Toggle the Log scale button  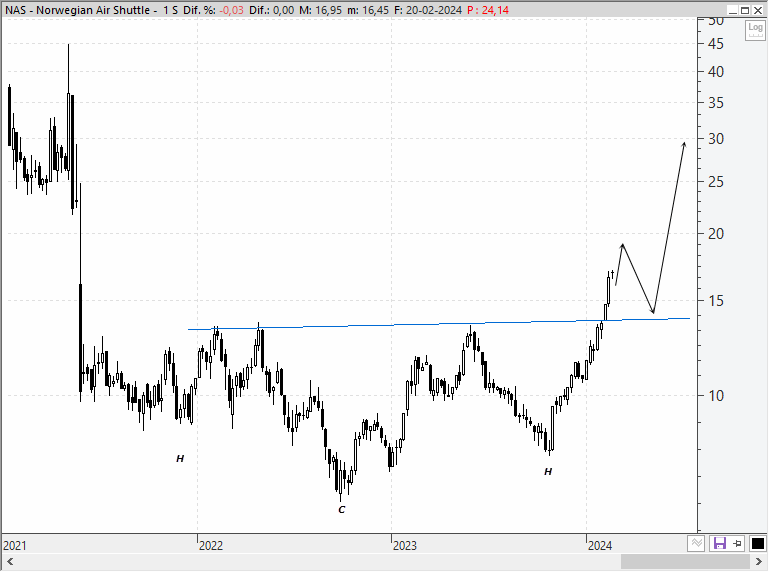(755, 30)
